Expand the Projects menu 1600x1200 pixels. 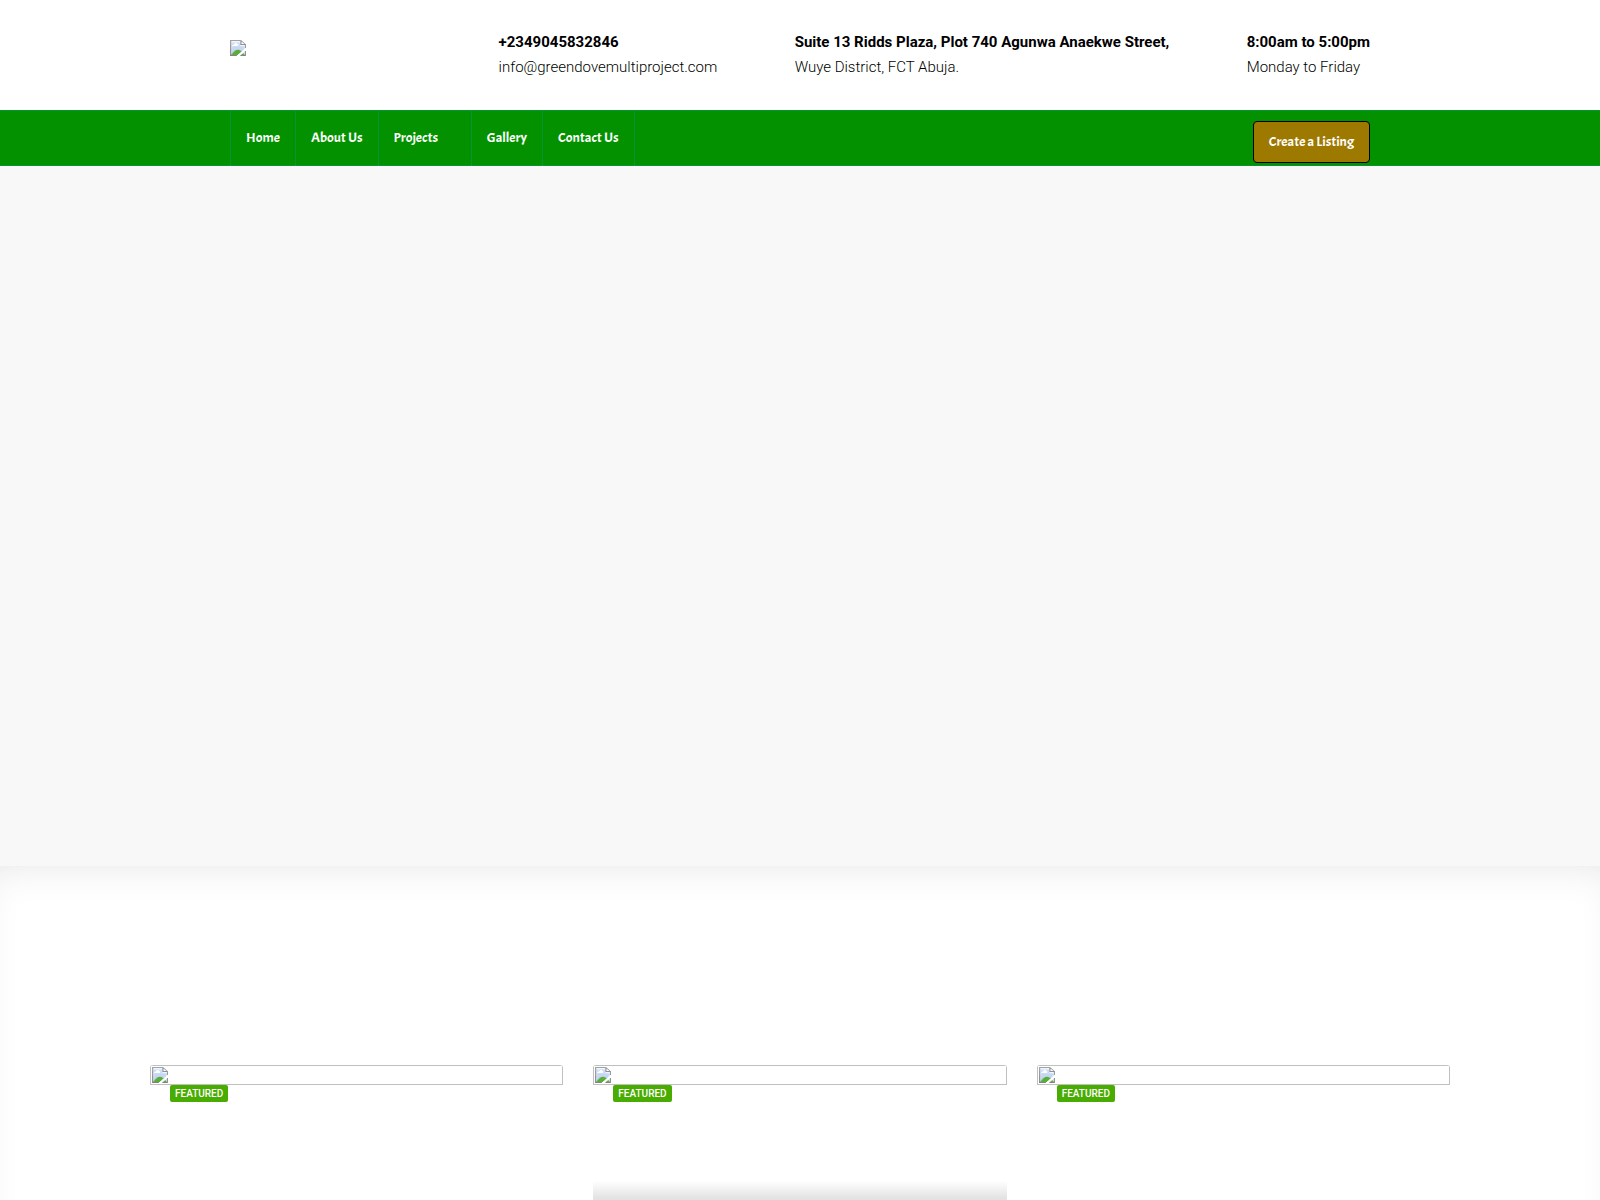point(416,138)
